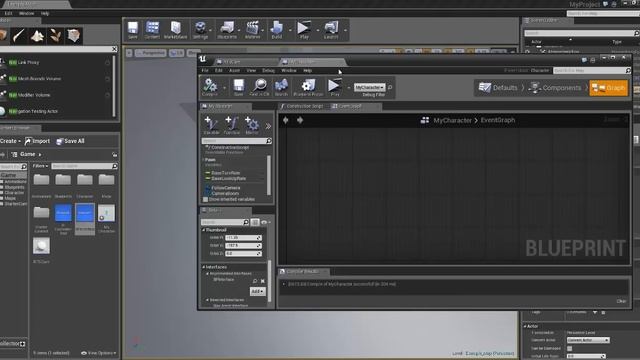Viewport: 640px width, 360px height.
Task: Click Save icon in blueprint editor toolbar
Action: pos(238,87)
